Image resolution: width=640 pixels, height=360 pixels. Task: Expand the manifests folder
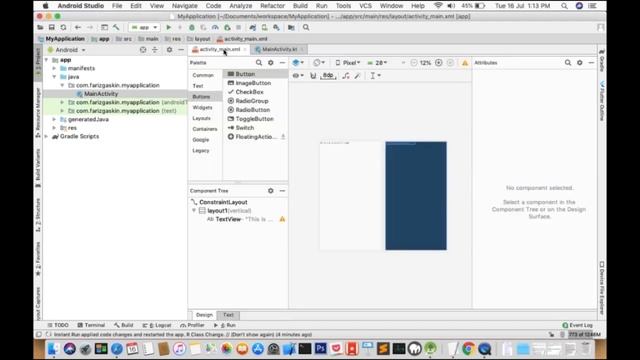click(x=54, y=68)
